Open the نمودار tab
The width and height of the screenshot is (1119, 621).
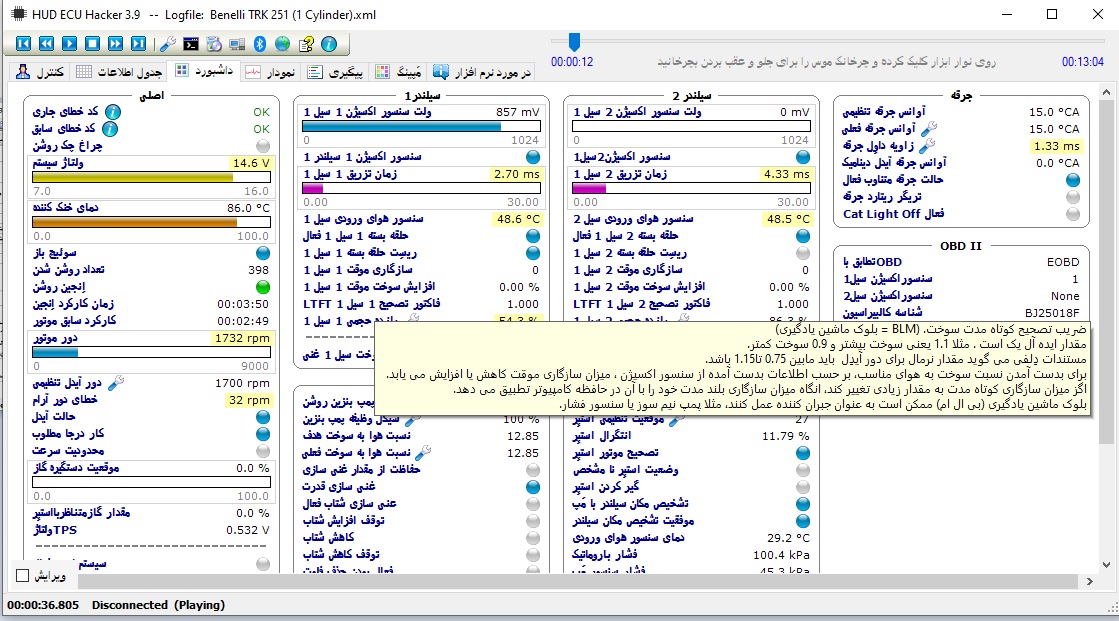271,72
